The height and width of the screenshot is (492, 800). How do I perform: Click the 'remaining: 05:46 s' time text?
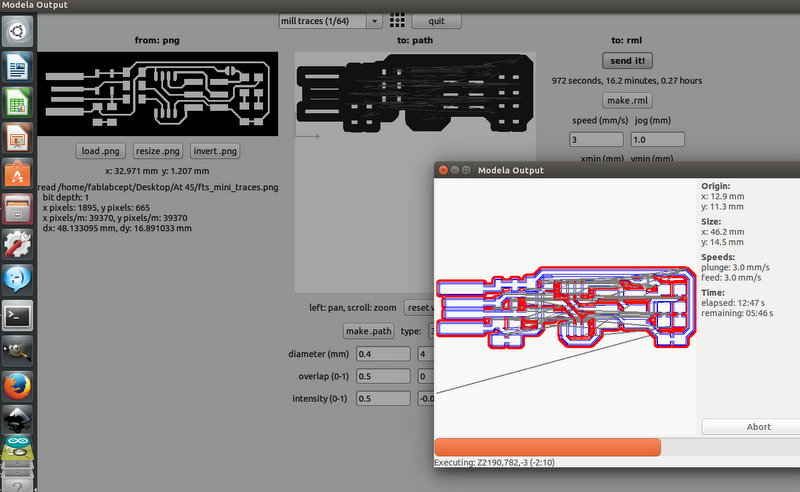point(737,313)
